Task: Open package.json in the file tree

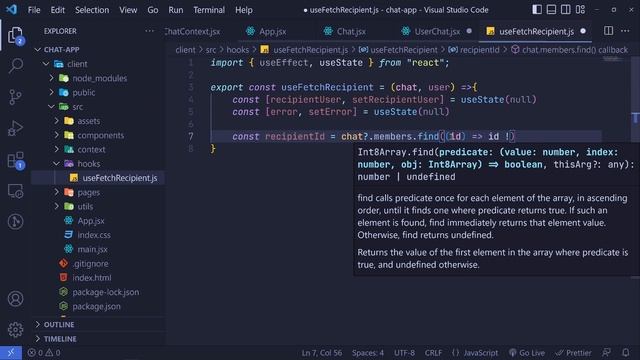Action: point(96,306)
